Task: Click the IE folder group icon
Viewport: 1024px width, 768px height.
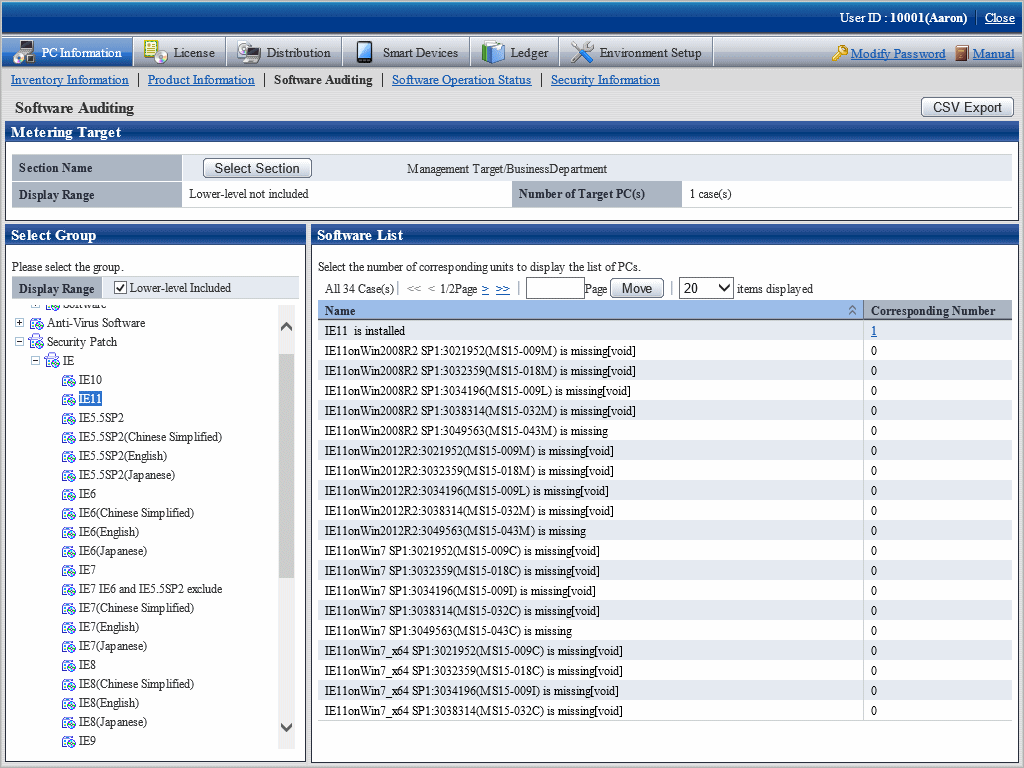Action: tap(52, 361)
